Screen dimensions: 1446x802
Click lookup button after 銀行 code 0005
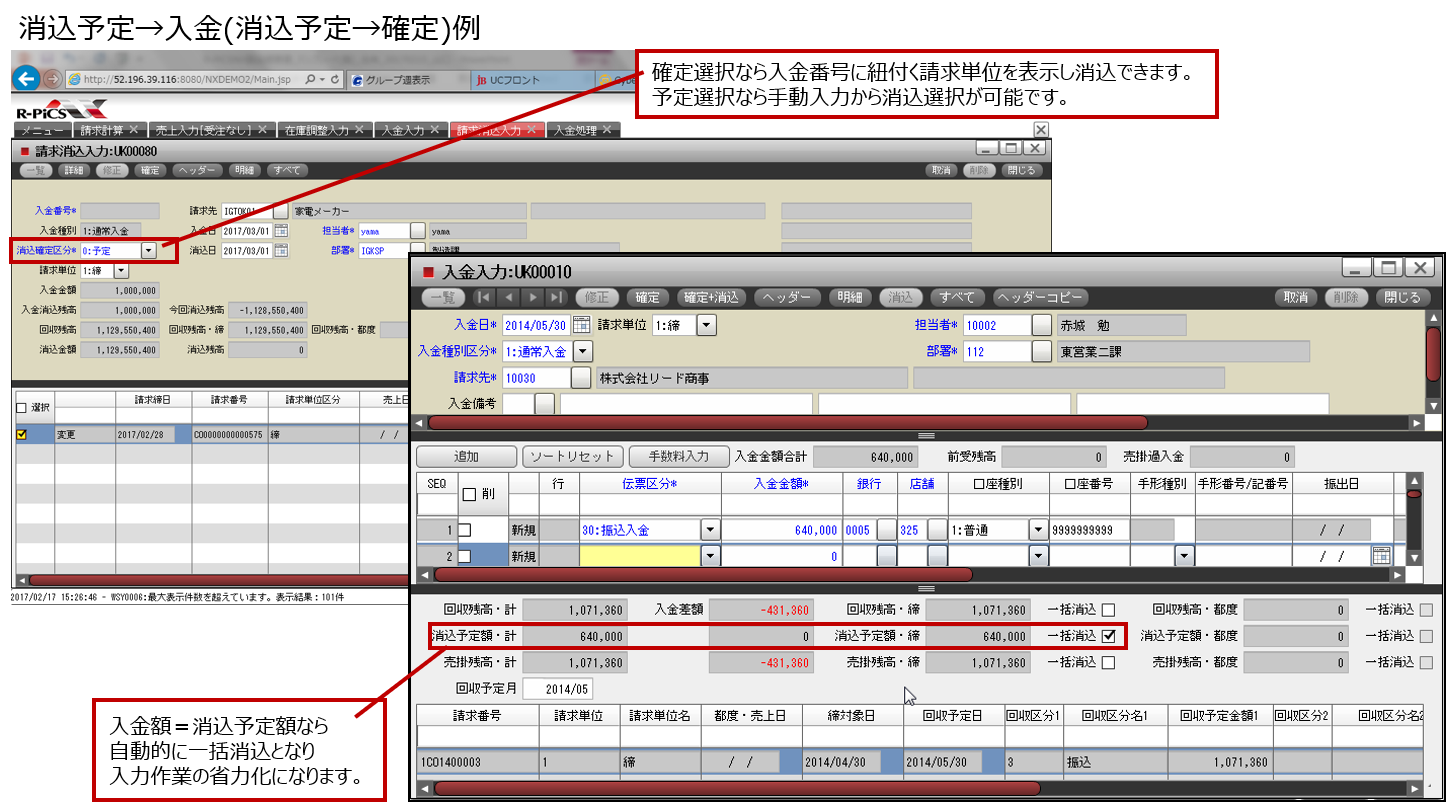(x=886, y=530)
